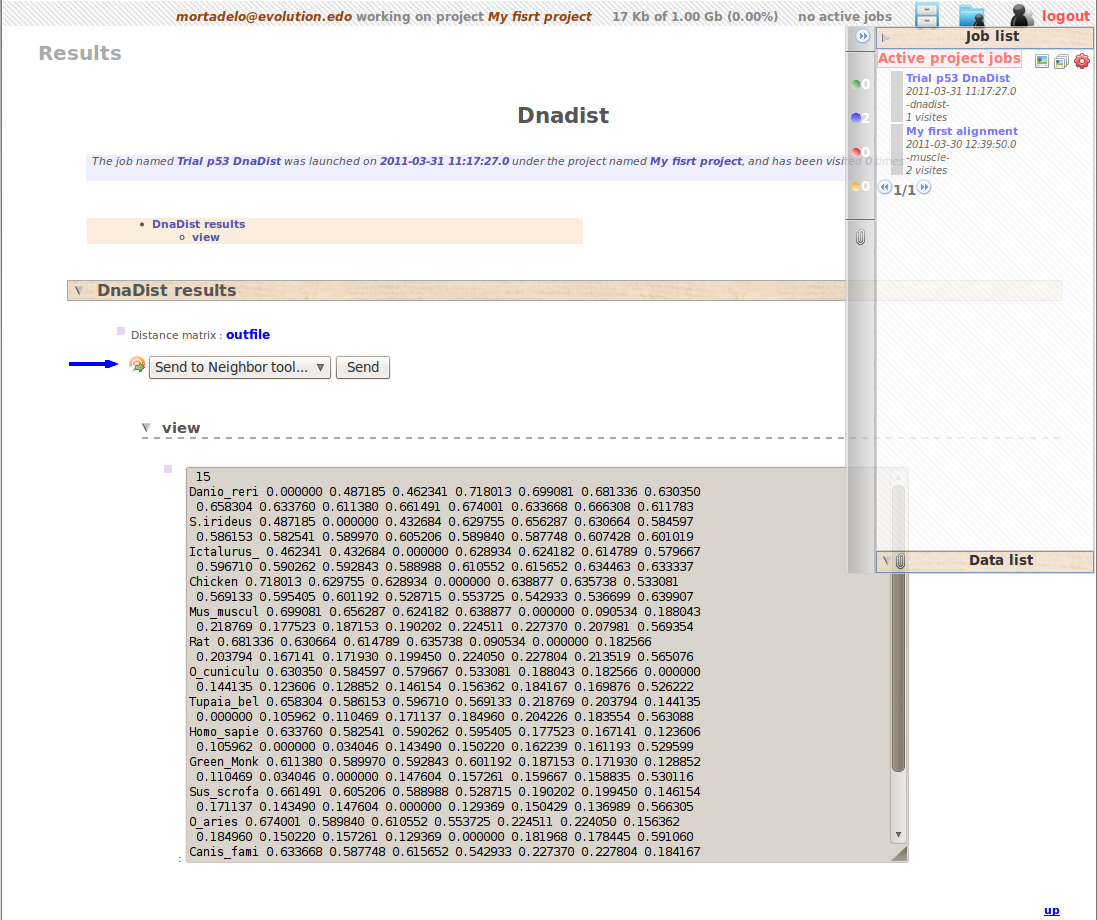Screen dimensions: 1097x920
Task: Click the stacked images icon in job list
Action: 1061,61
